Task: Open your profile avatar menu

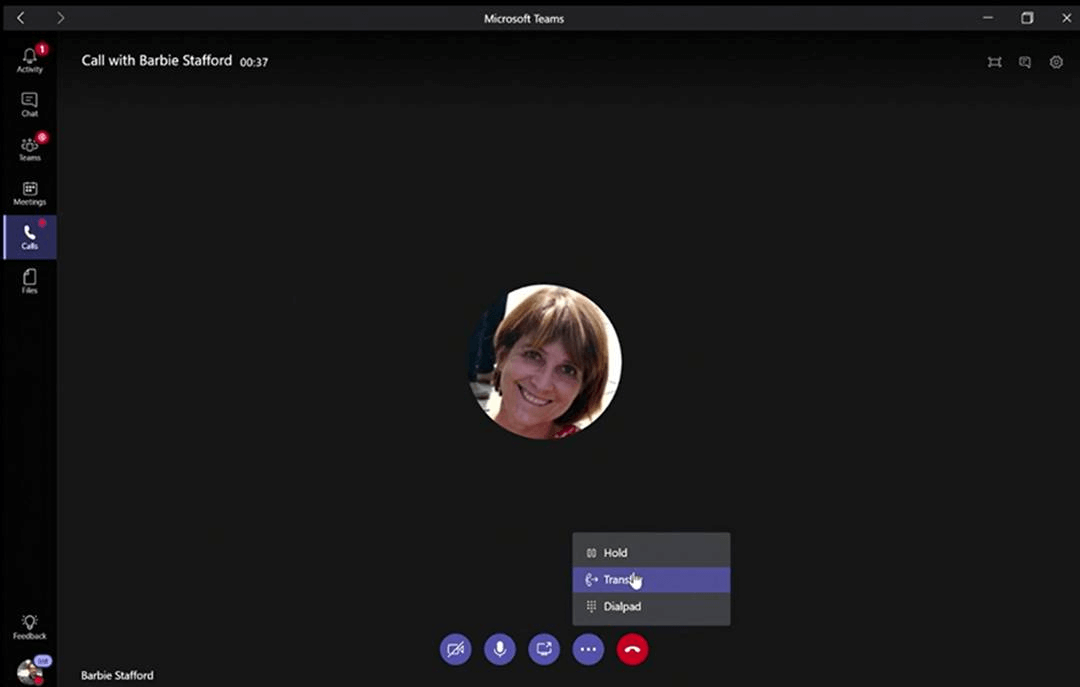Action: click(30, 671)
